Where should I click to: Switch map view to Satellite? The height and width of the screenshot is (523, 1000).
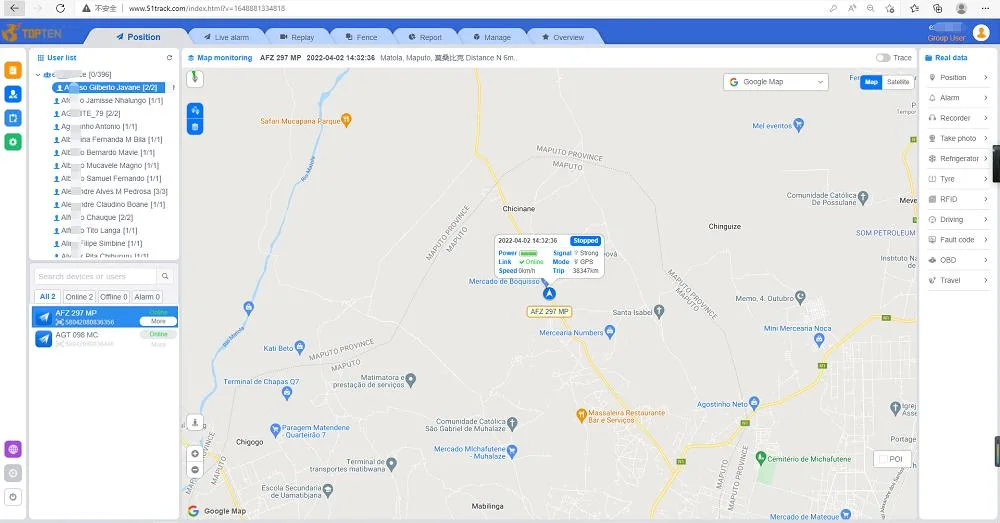(x=898, y=82)
